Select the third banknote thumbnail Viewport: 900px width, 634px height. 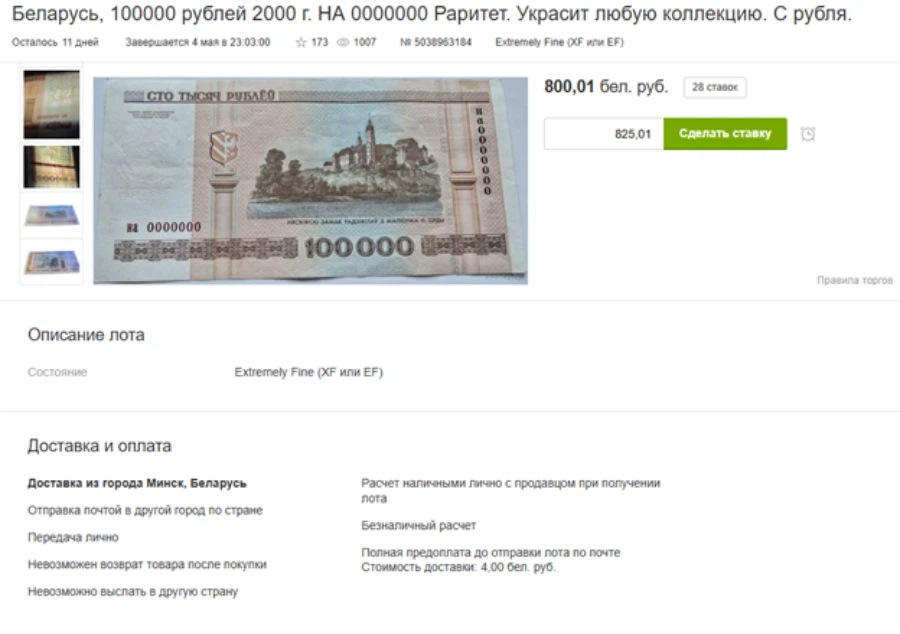point(52,216)
